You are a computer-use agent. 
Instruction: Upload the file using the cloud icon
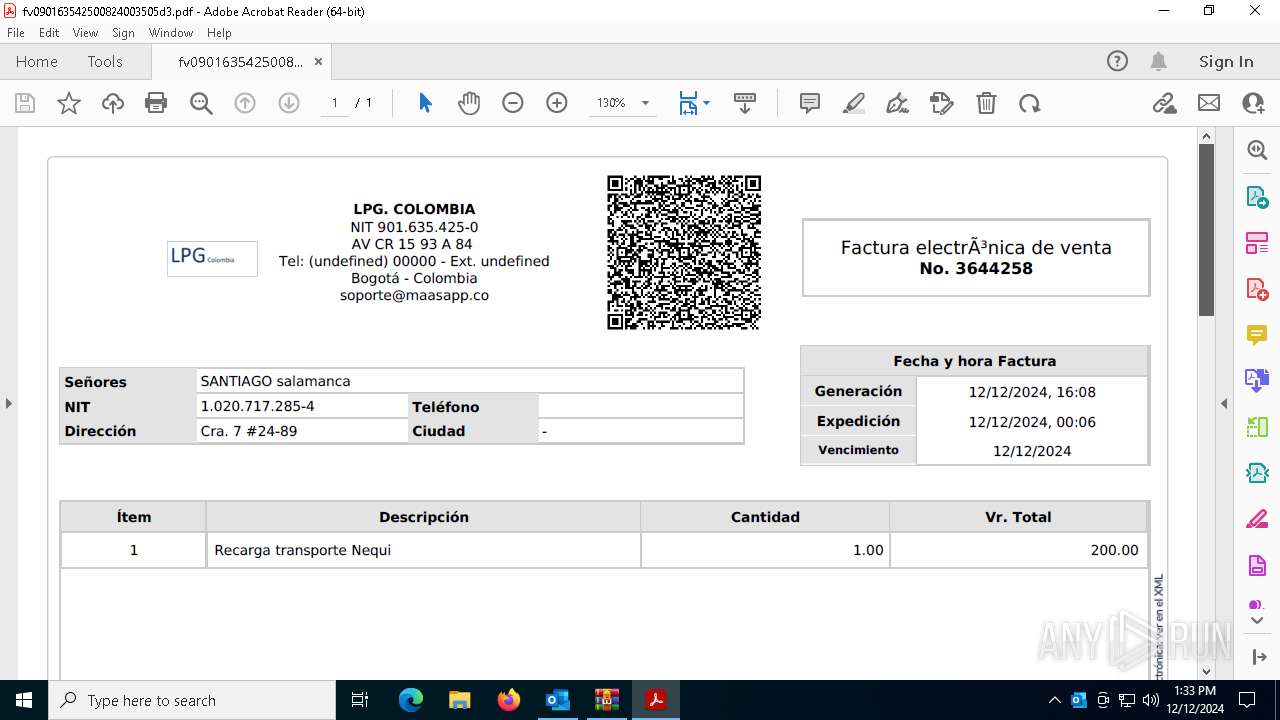pos(113,103)
